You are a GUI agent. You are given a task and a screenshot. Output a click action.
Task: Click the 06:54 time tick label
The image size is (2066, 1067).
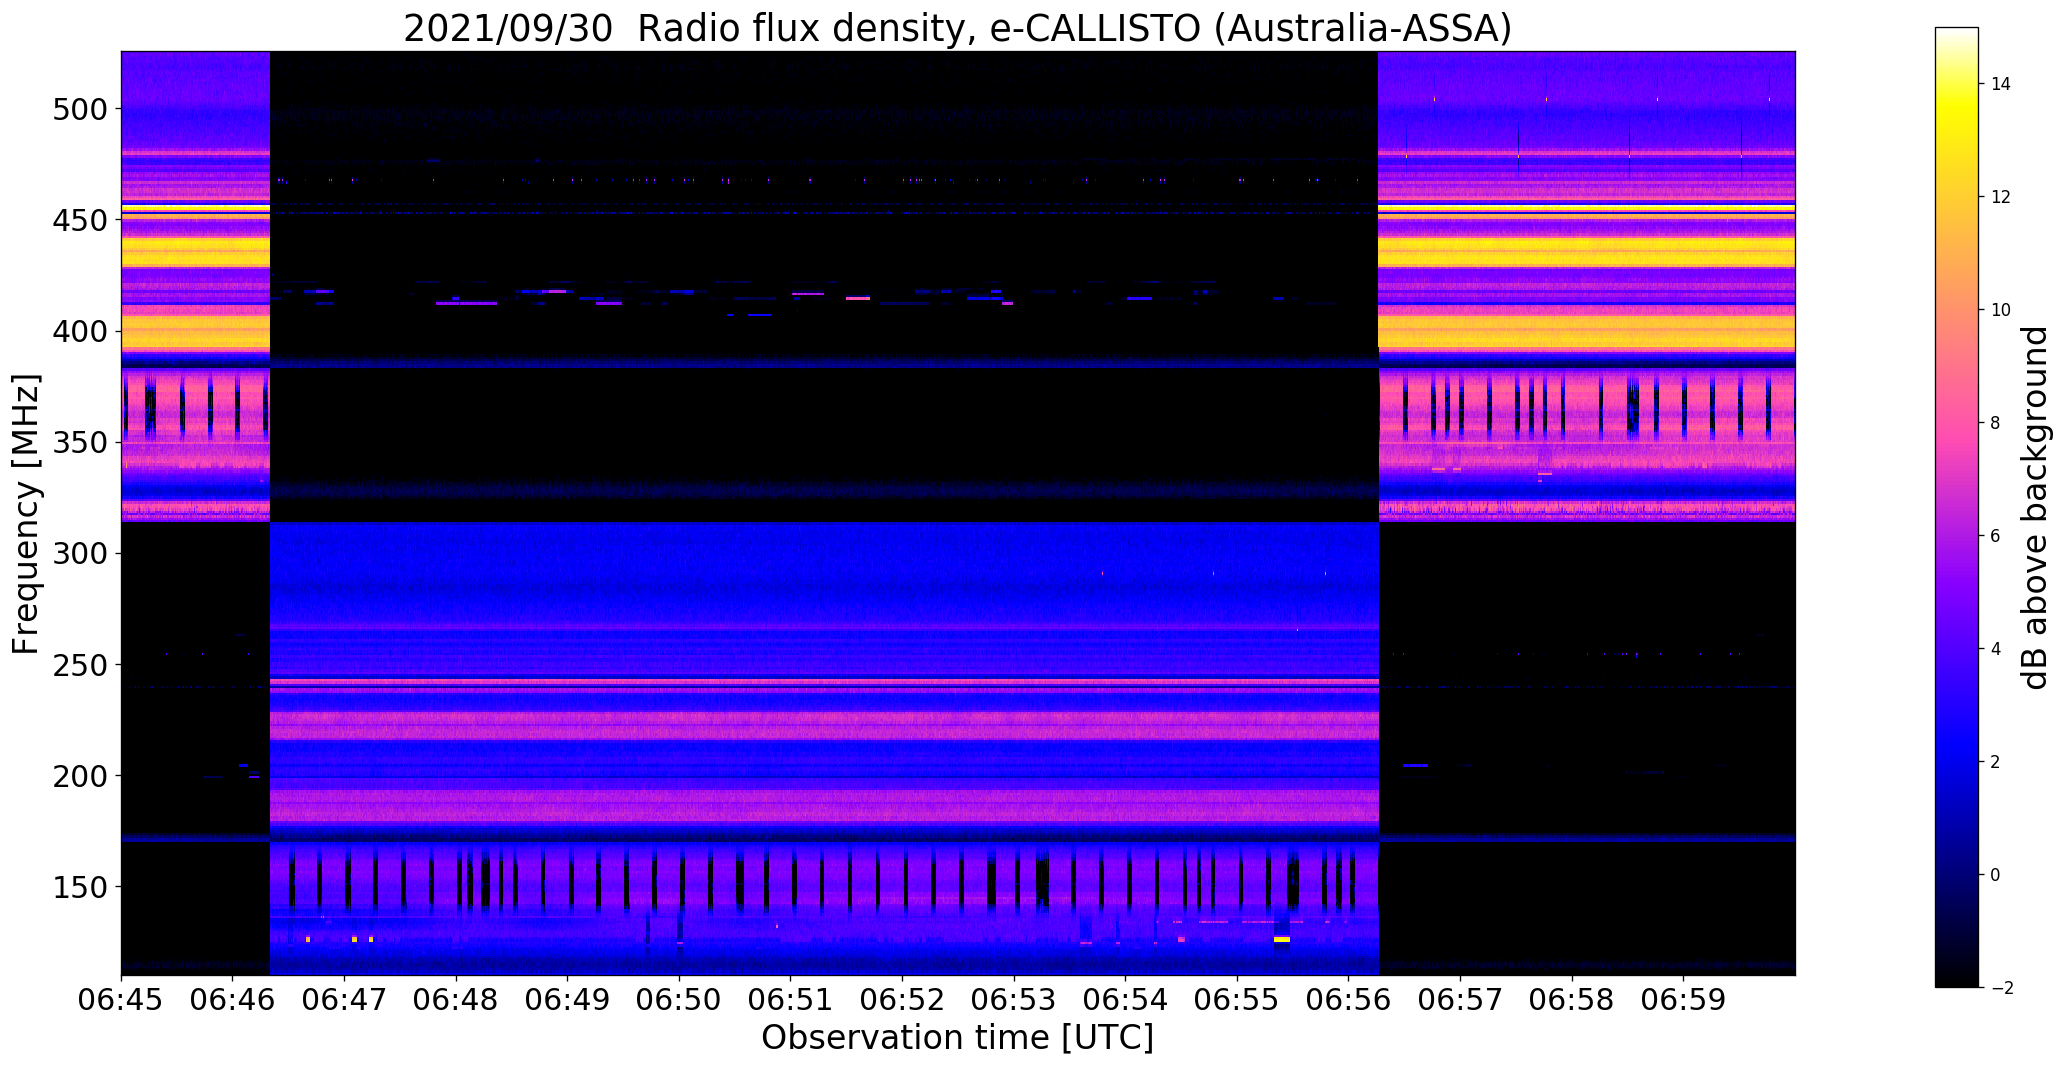tap(1125, 1001)
